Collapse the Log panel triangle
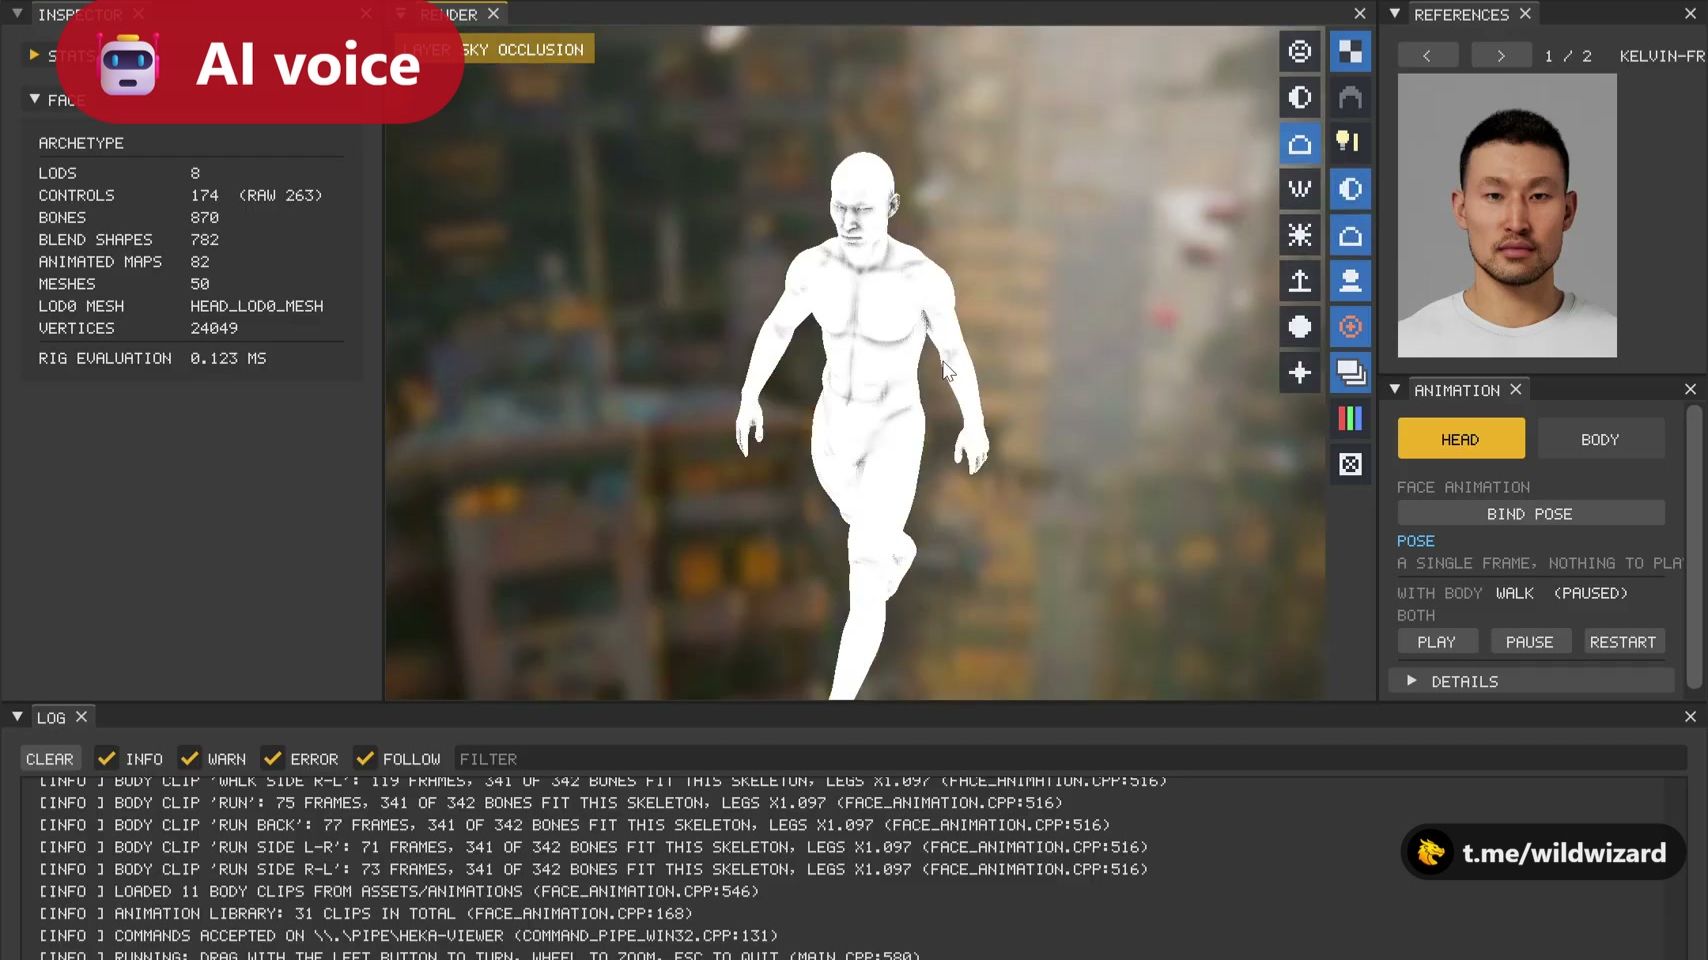 pos(17,717)
